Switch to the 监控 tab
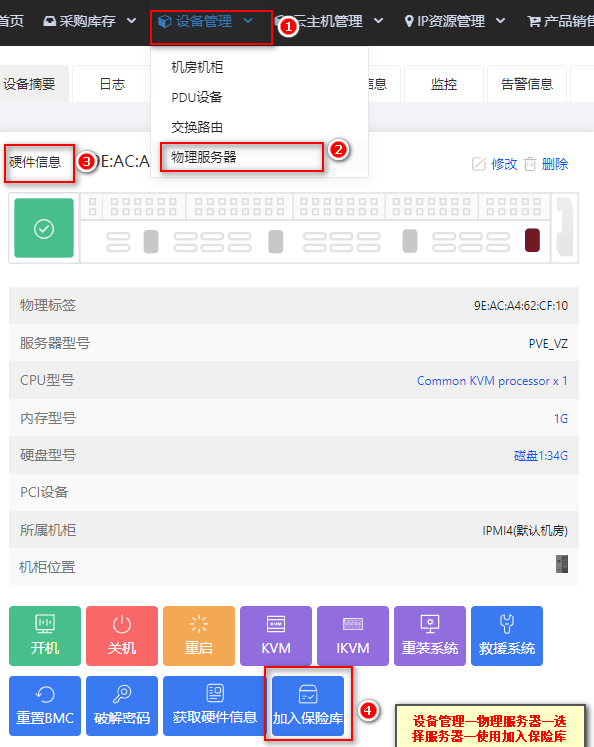Viewport: 594px width, 747px height. [x=443, y=84]
